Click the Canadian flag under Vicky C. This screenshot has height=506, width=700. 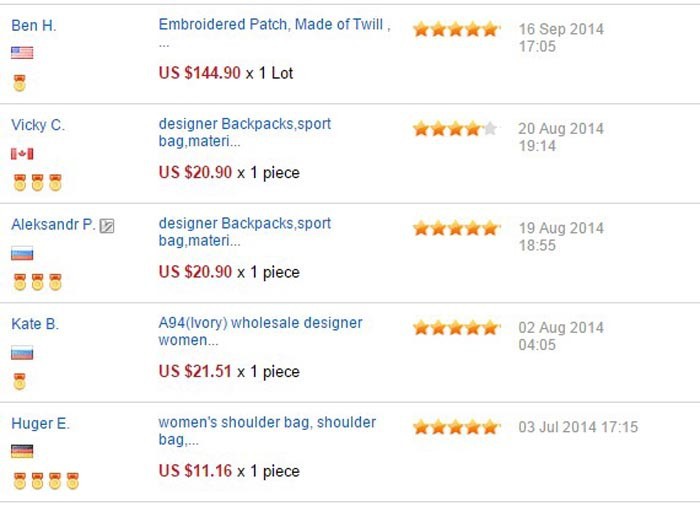coord(22,153)
